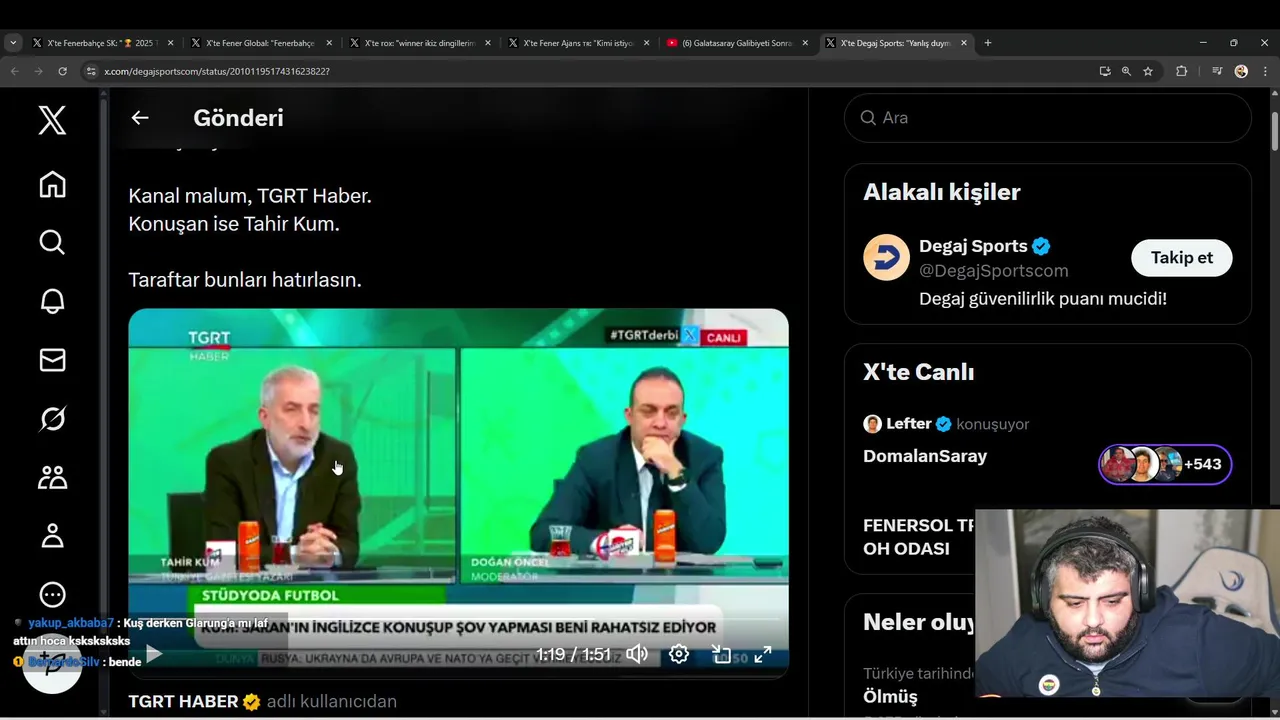Open a new browser tab
The image size is (1280, 720).
tap(988, 43)
